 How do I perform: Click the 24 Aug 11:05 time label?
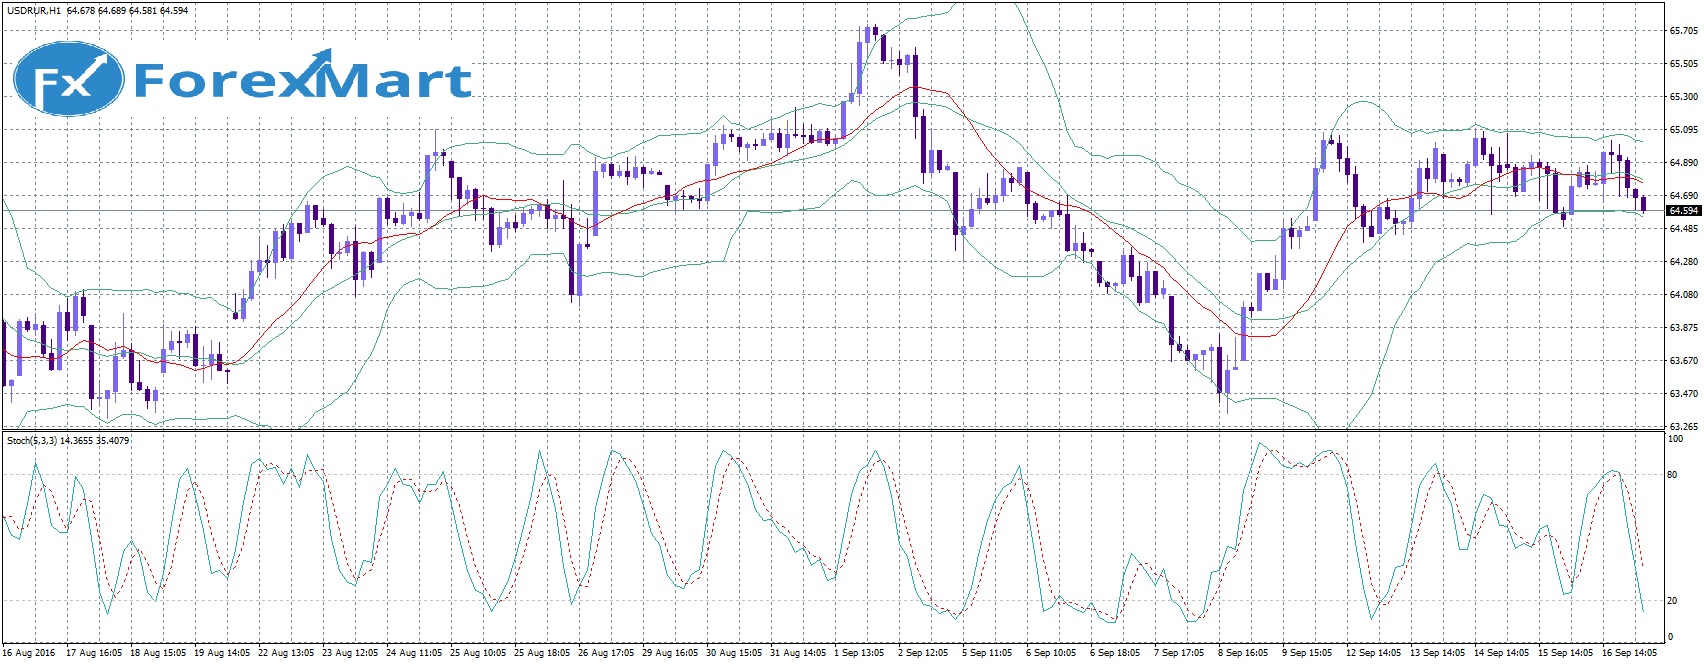point(413,653)
